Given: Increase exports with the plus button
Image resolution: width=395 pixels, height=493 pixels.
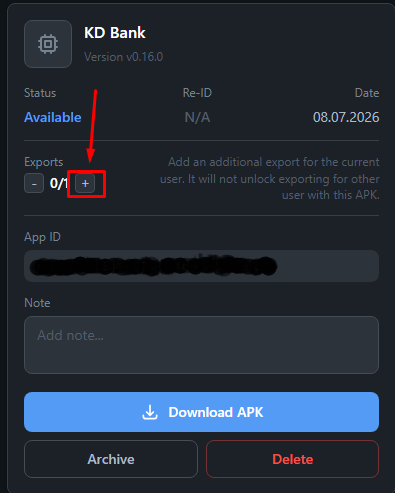Looking at the screenshot, I should point(85,183).
